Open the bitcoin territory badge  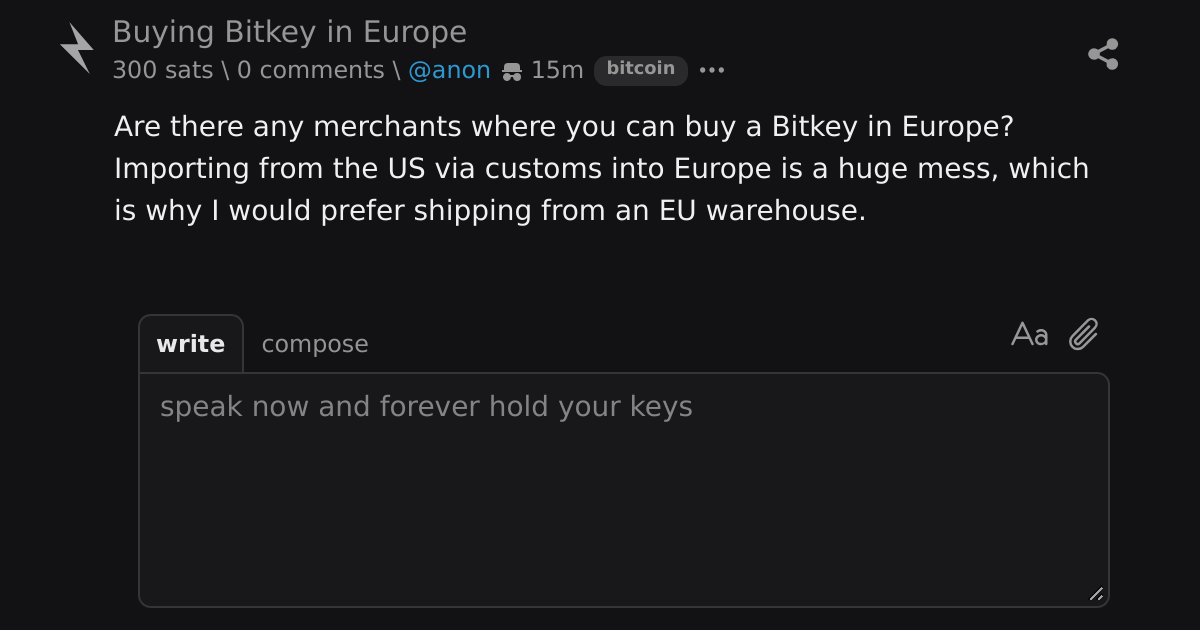click(x=641, y=69)
